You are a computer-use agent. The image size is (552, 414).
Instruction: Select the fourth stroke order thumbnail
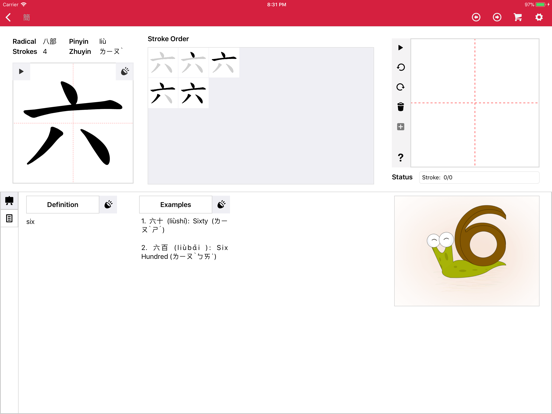pyautogui.click(x=163, y=93)
